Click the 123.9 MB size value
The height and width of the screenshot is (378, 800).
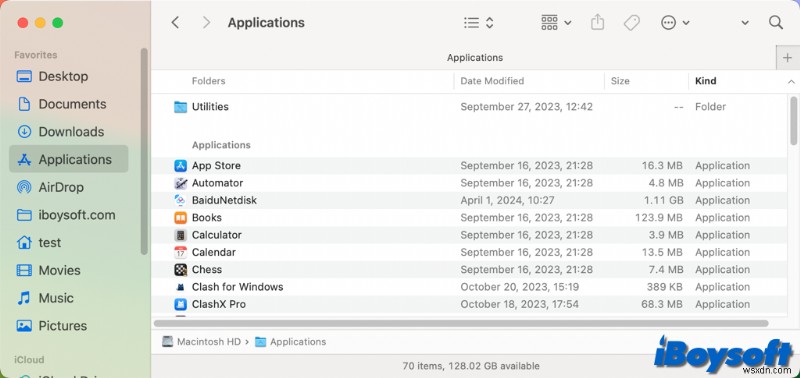[659, 217]
